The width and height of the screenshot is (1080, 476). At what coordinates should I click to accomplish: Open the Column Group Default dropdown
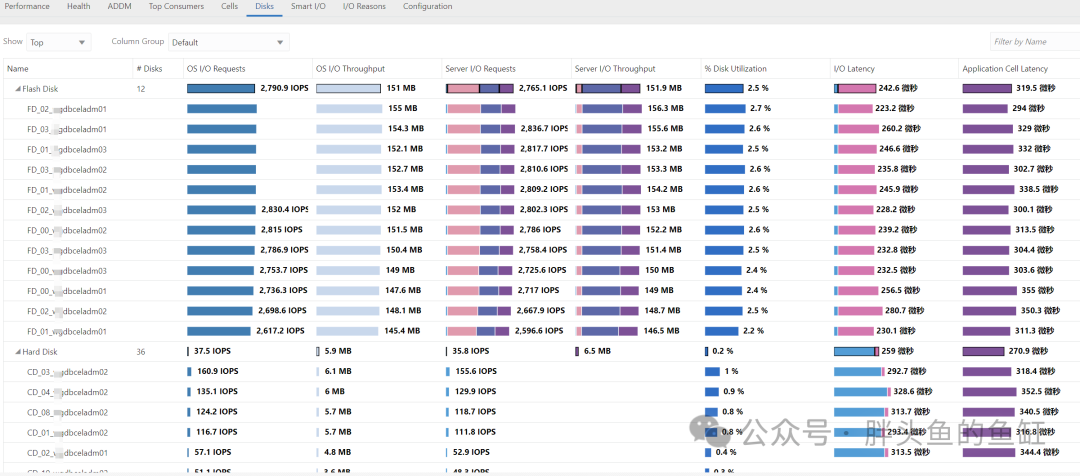[x=229, y=42]
